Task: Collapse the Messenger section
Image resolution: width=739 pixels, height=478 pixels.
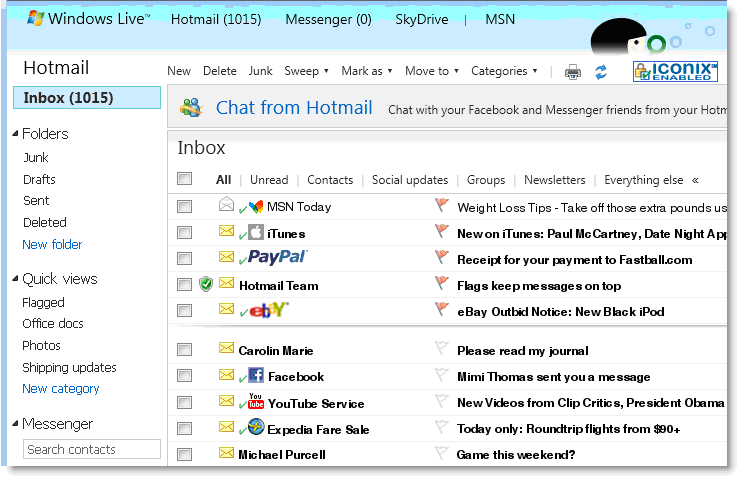Action: 16,423
